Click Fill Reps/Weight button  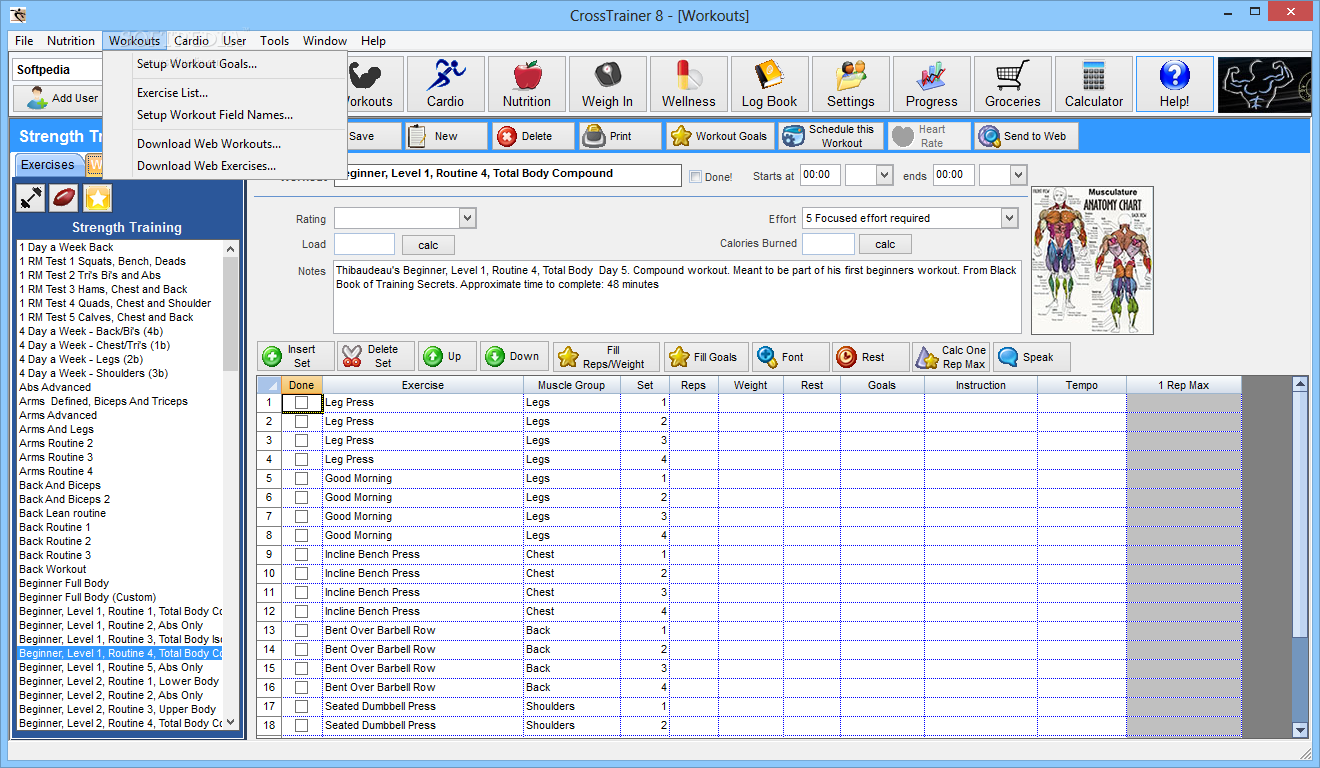pyautogui.click(x=606, y=357)
